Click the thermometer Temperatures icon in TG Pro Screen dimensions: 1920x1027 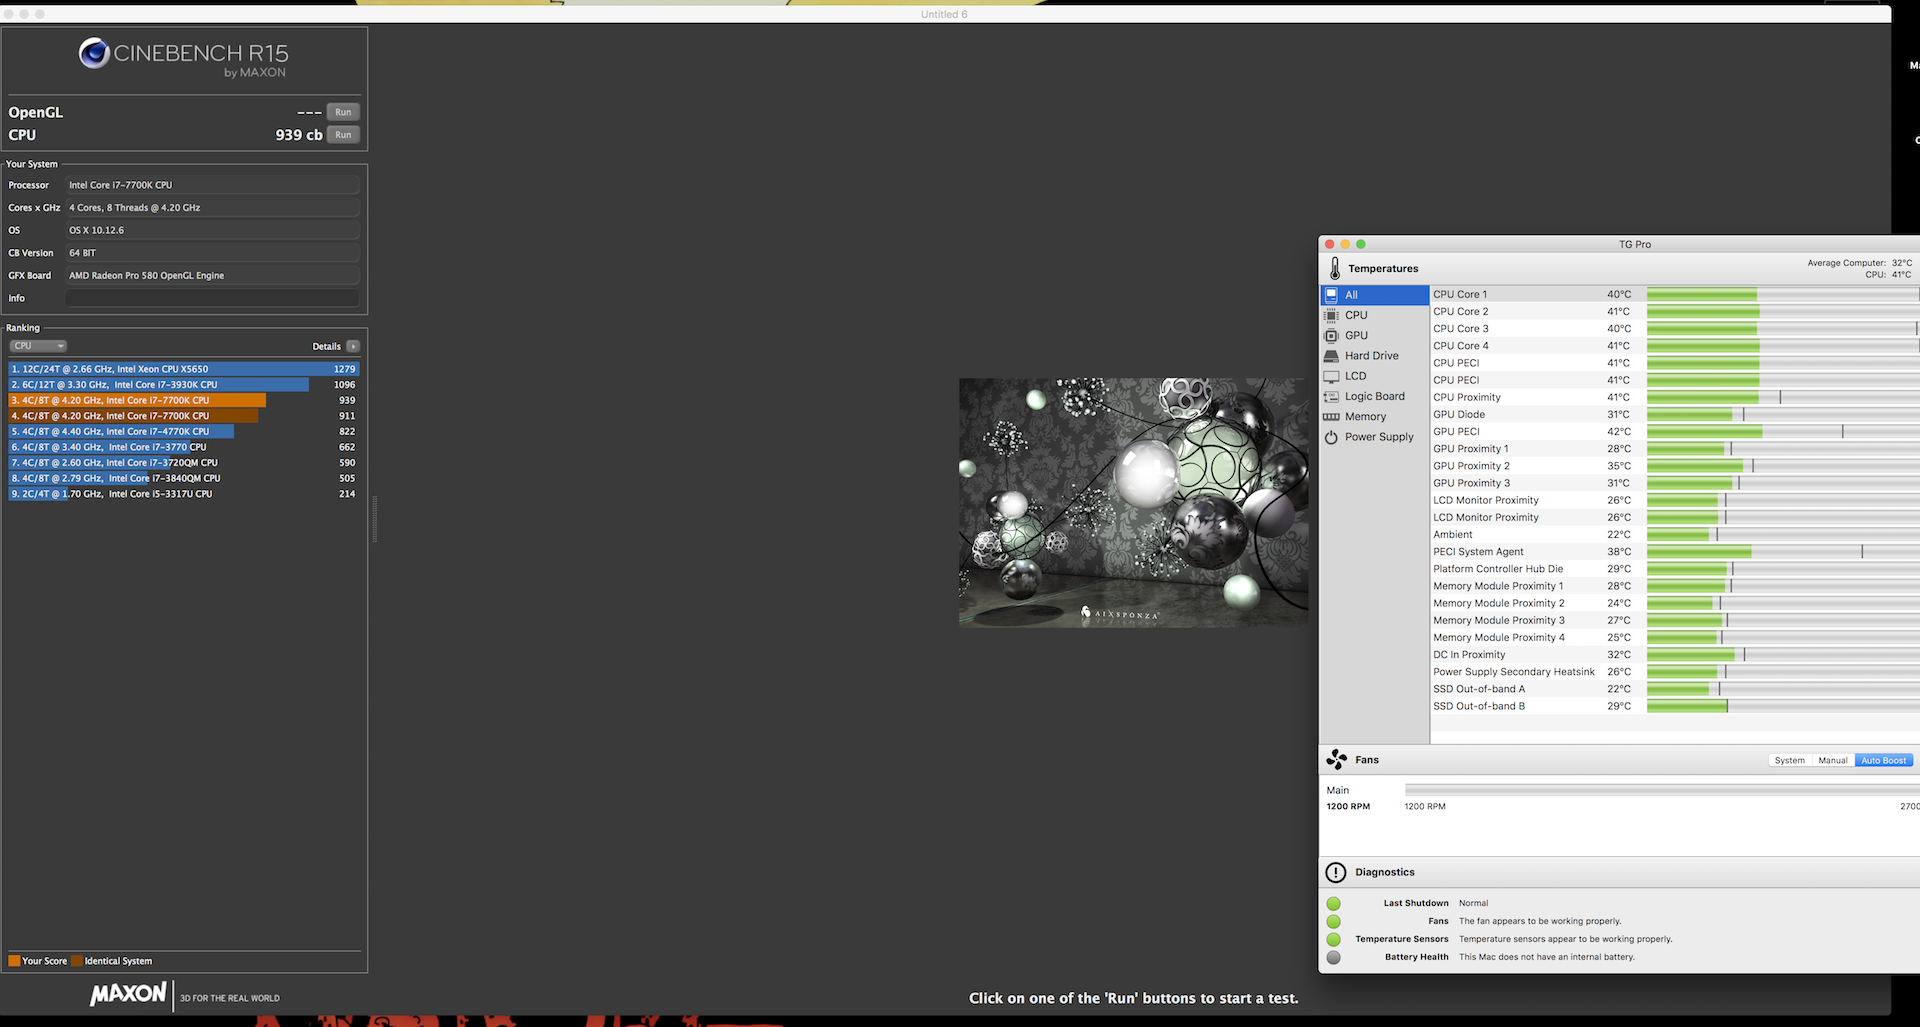click(1335, 268)
